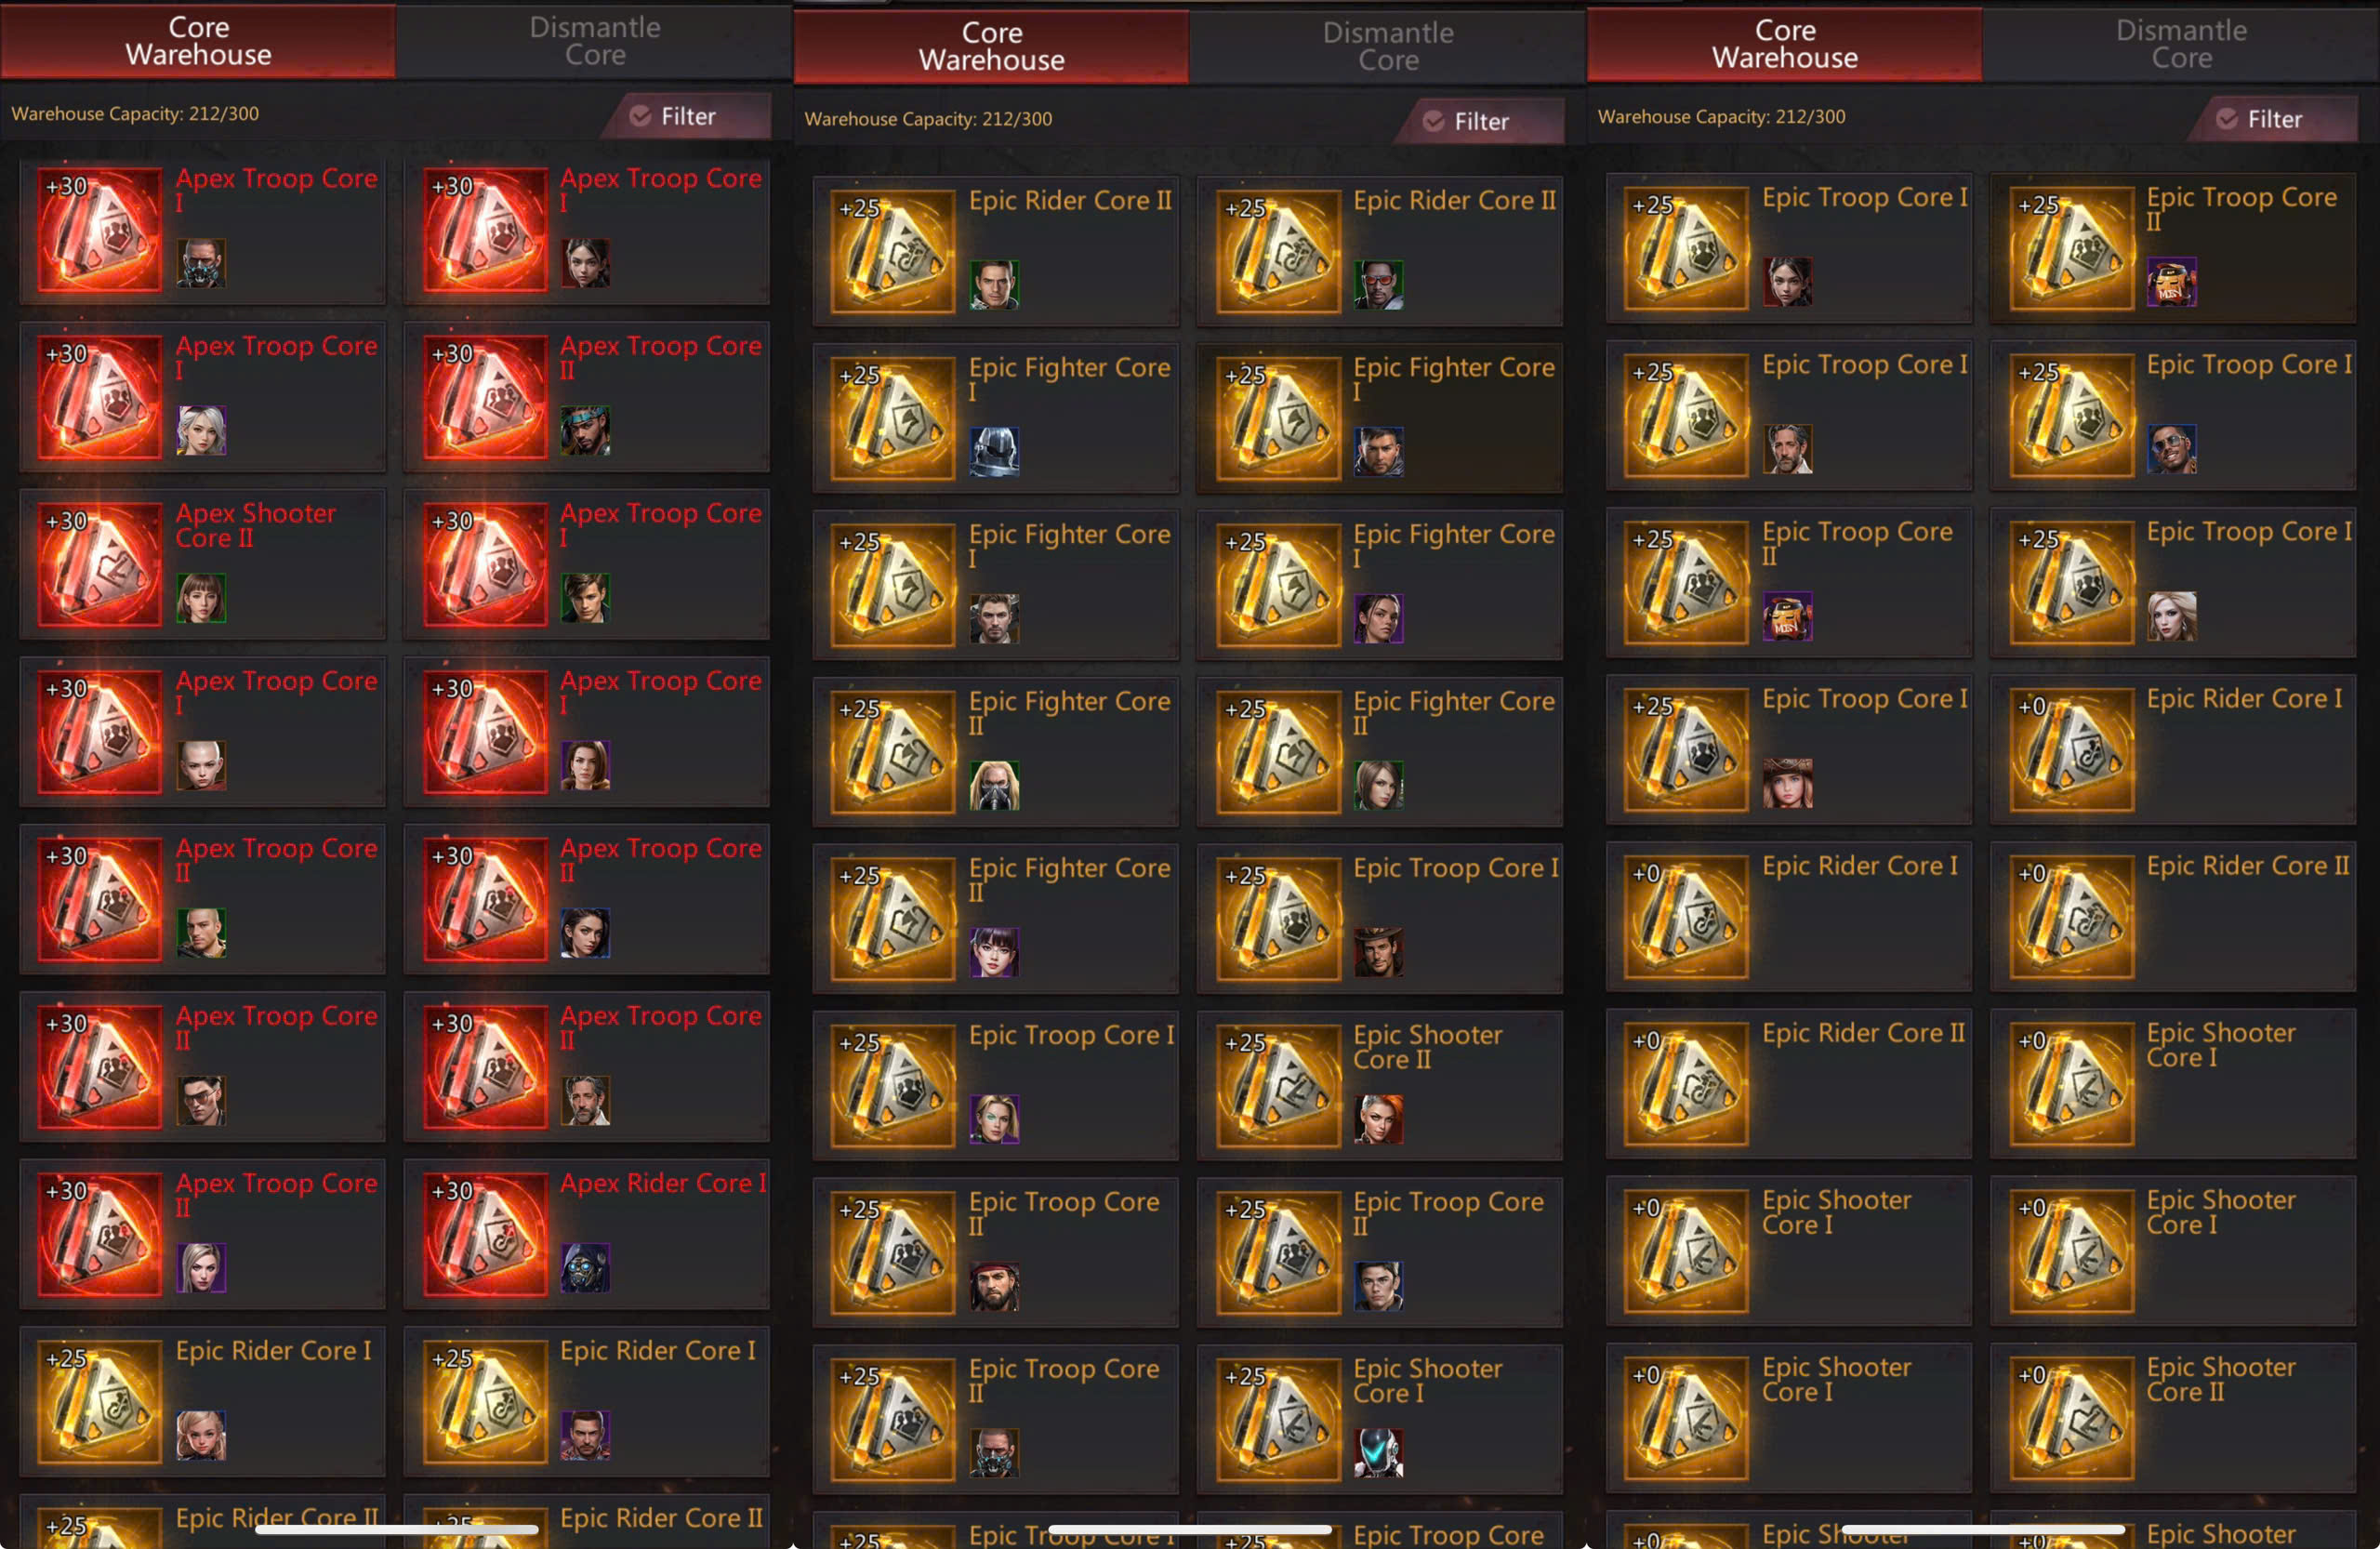Tap the bald-headed hero portrait on Apex Troop Core
The height and width of the screenshot is (1549, 2380).
pos(201,765)
